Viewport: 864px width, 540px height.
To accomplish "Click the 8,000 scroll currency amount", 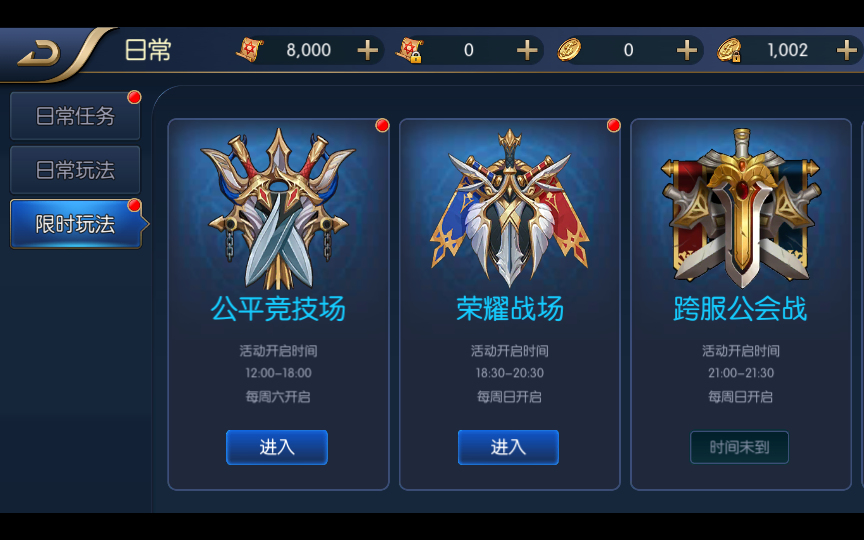I will 309,50.
